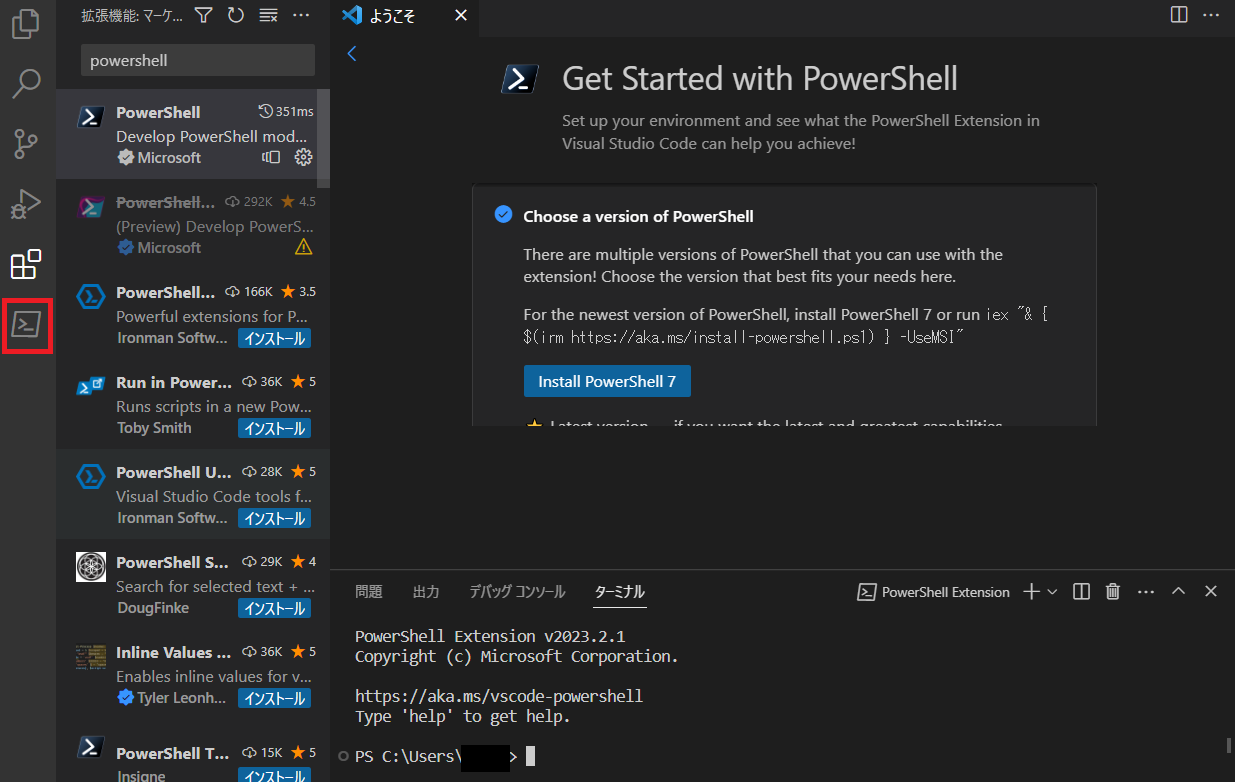
Task: Open extensions view more actions menu
Action: click(301, 15)
